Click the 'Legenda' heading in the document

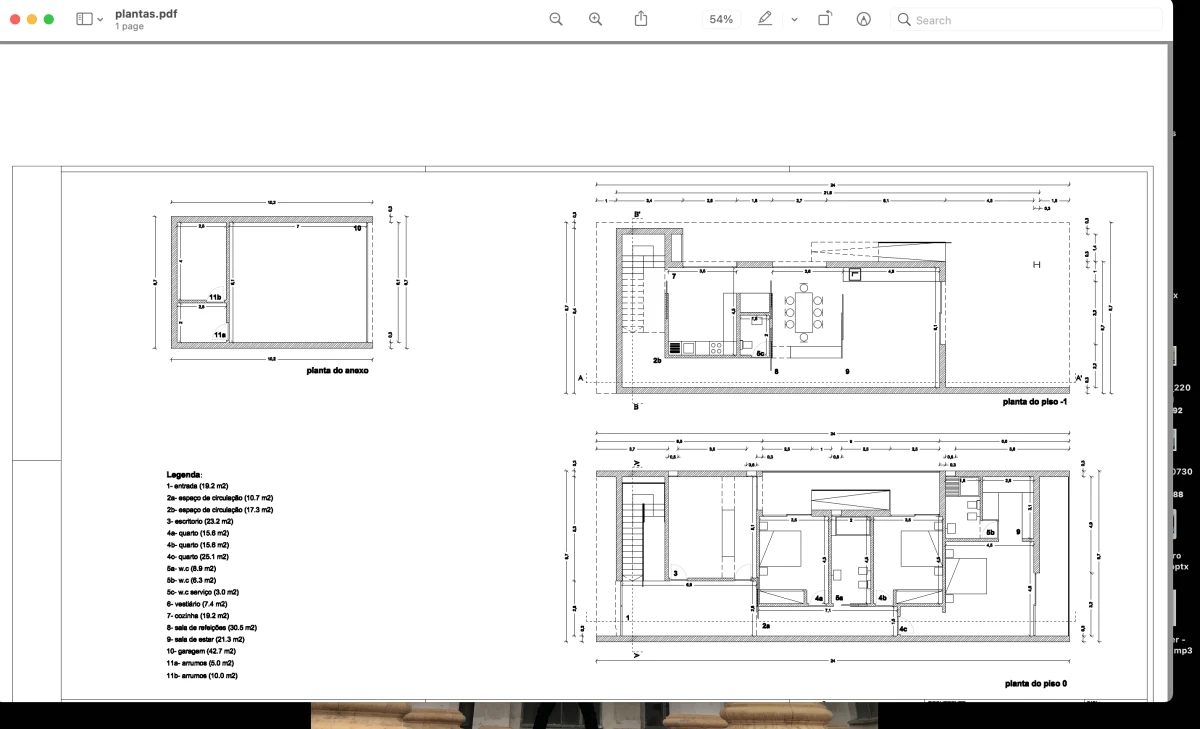(184, 474)
